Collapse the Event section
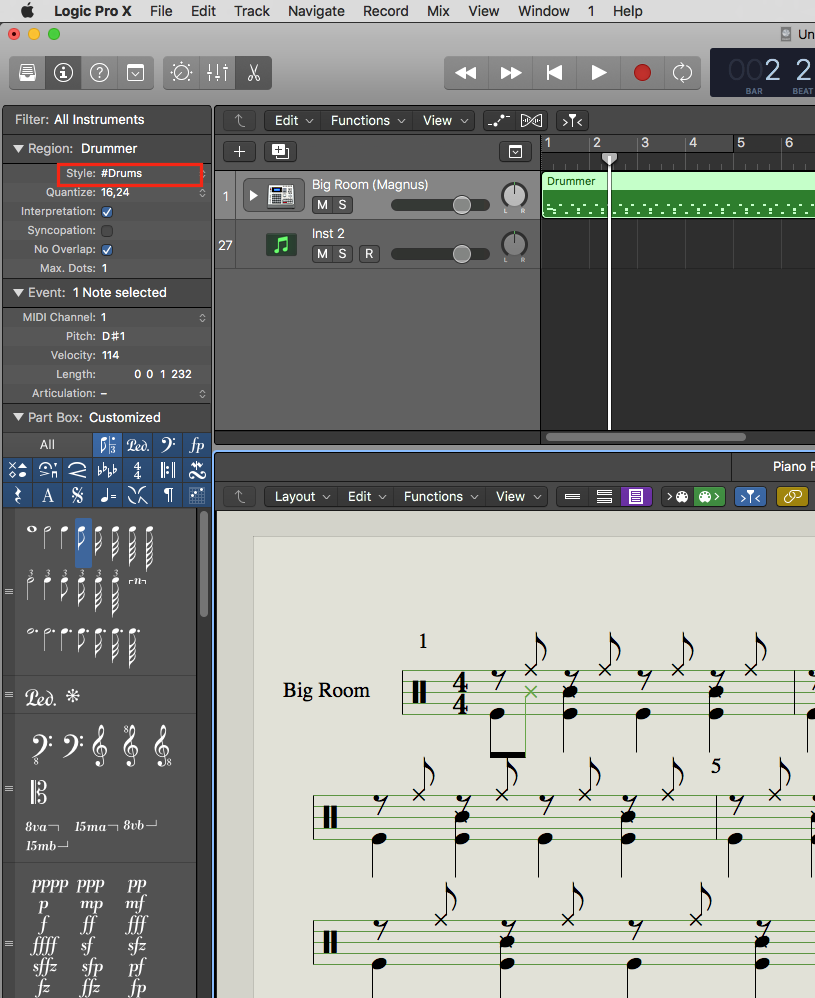Viewport: 815px width, 998px height. coord(18,293)
